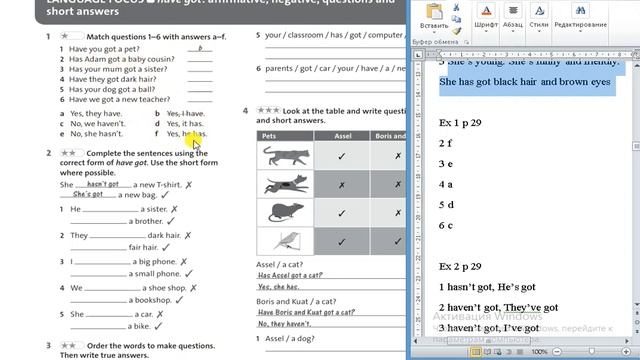
Task: Click 'Assel / a dog?' prompt
Action: (290, 339)
